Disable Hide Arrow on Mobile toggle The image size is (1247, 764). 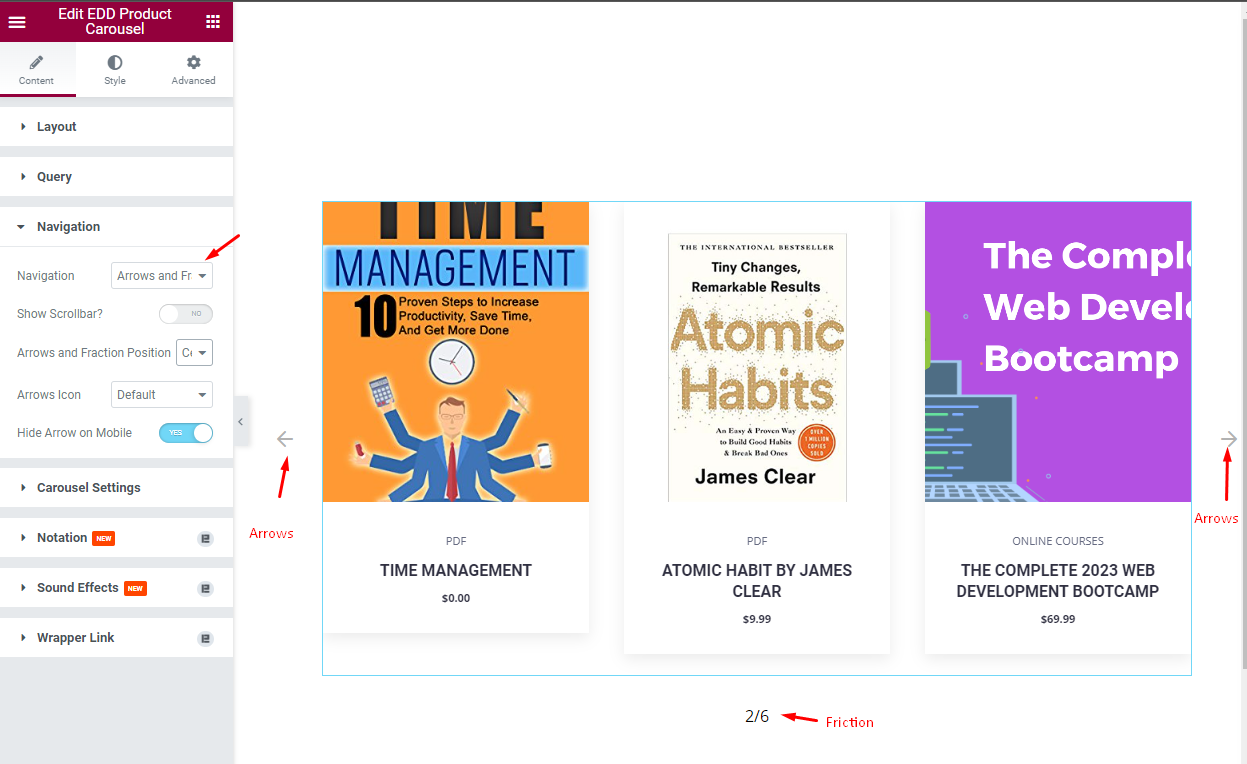[x=186, y=432]
